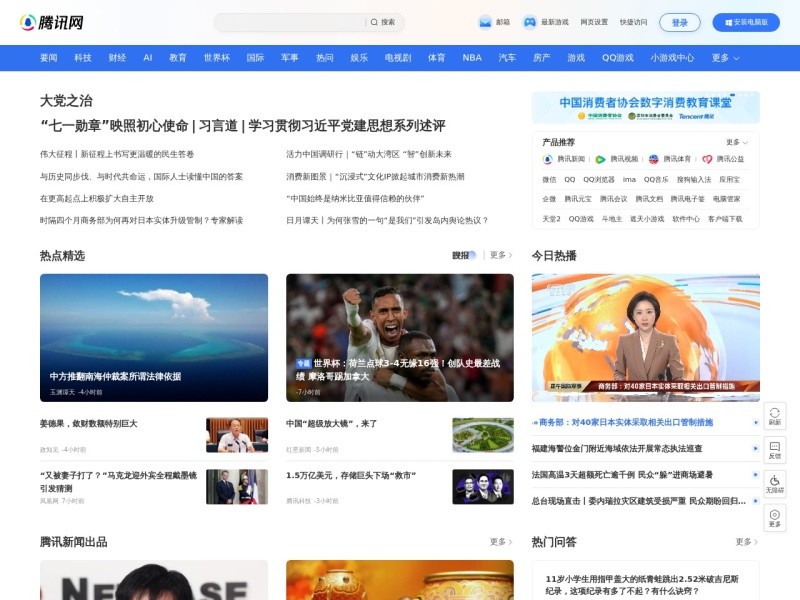Open the thumbnail beside 姜德果 article
The width and height of the screenshot is (800, 600).
237,435
